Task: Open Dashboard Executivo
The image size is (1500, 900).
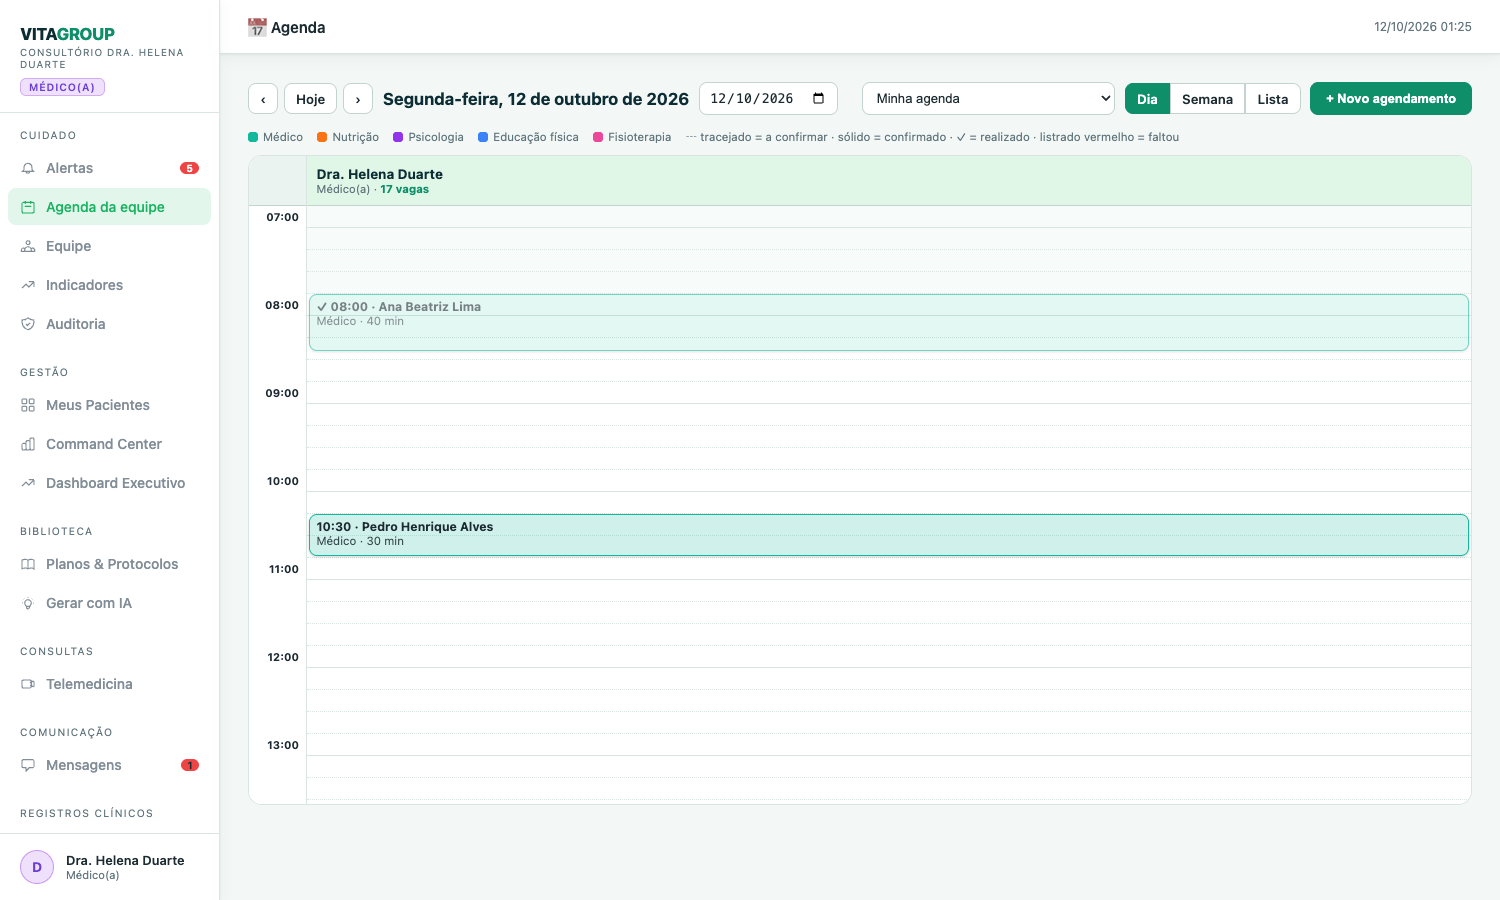Action: coord(110,483)
